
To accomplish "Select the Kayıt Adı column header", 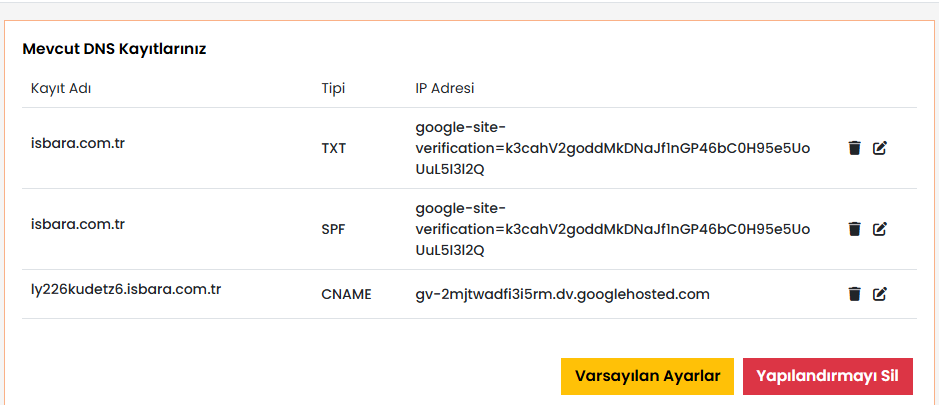I will tap(61, 89).
